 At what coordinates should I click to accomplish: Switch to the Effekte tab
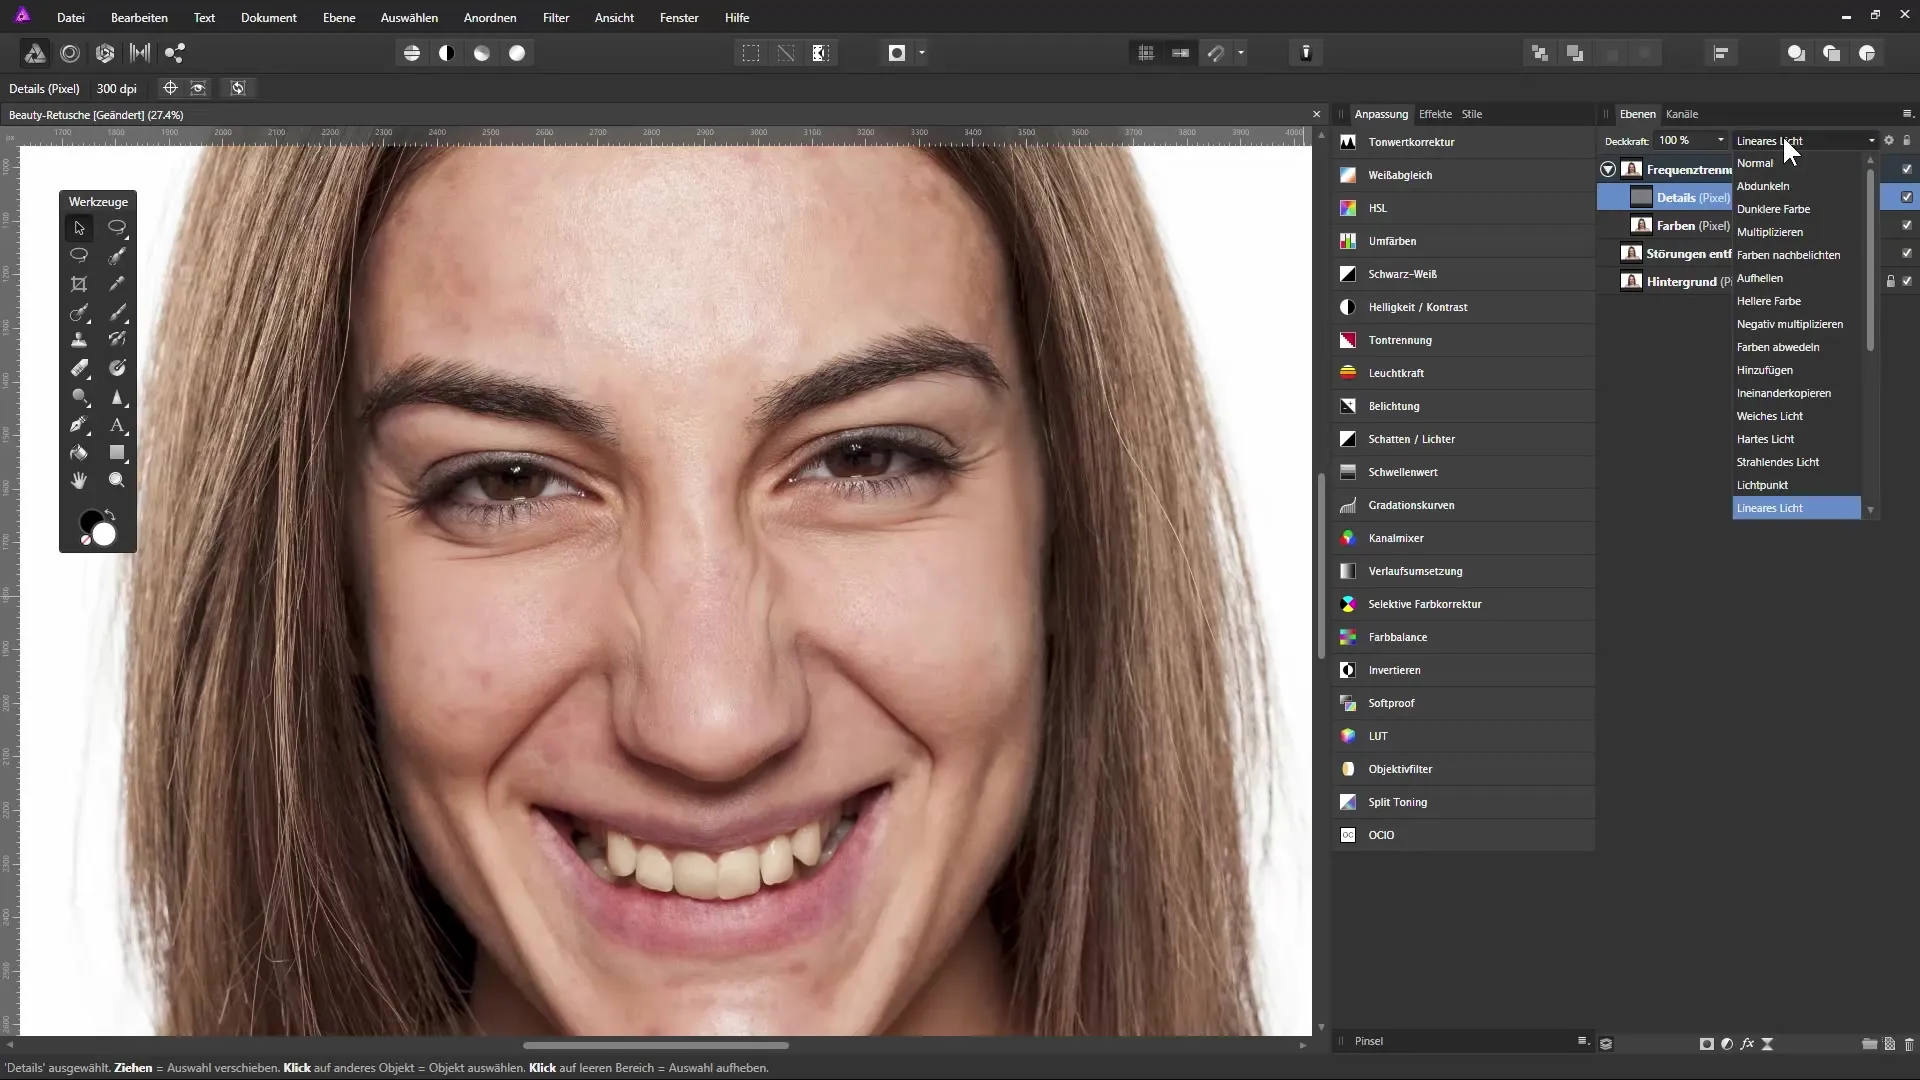(1435, 114)
